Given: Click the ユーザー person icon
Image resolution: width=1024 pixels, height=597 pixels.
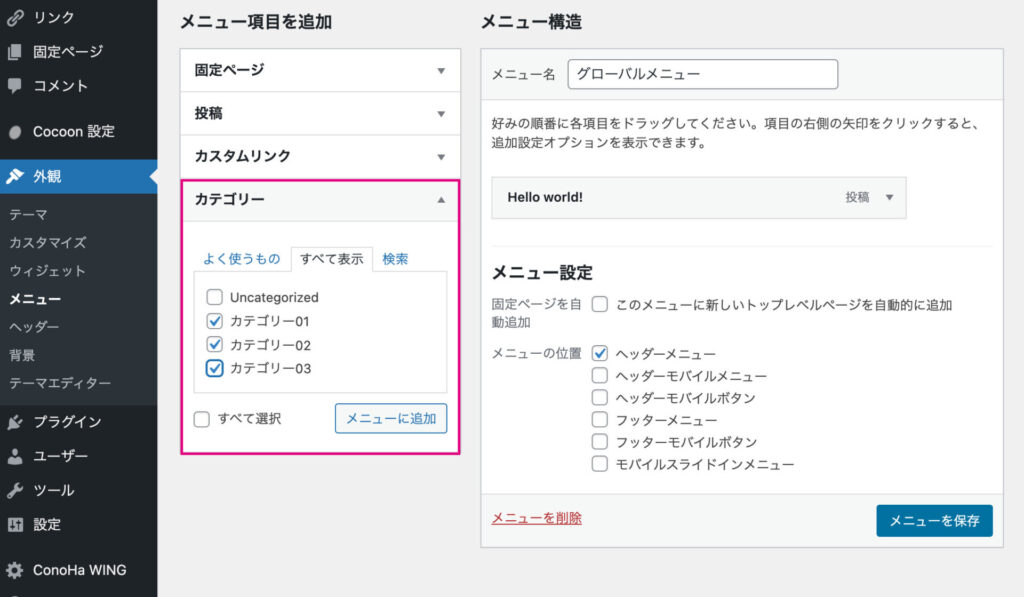Looking at the screenshot, I should click(x=15, y=456).
